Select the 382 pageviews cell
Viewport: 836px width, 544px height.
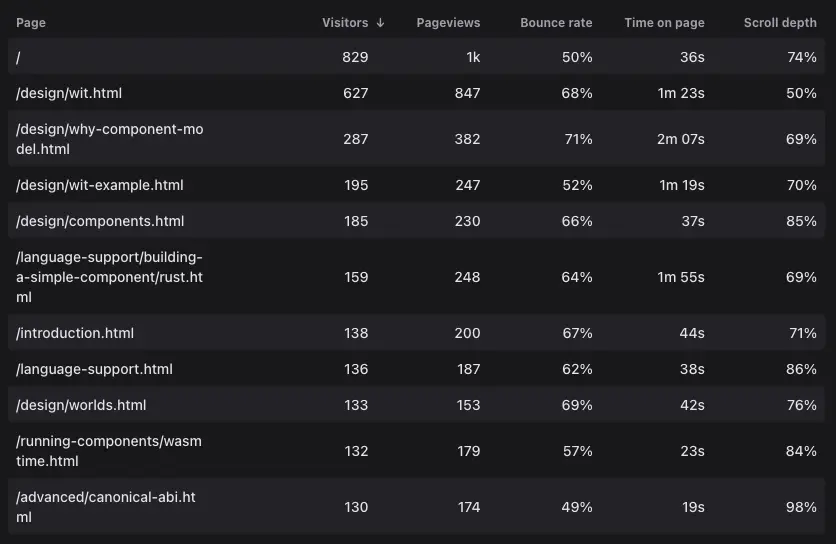click(467, 139)
